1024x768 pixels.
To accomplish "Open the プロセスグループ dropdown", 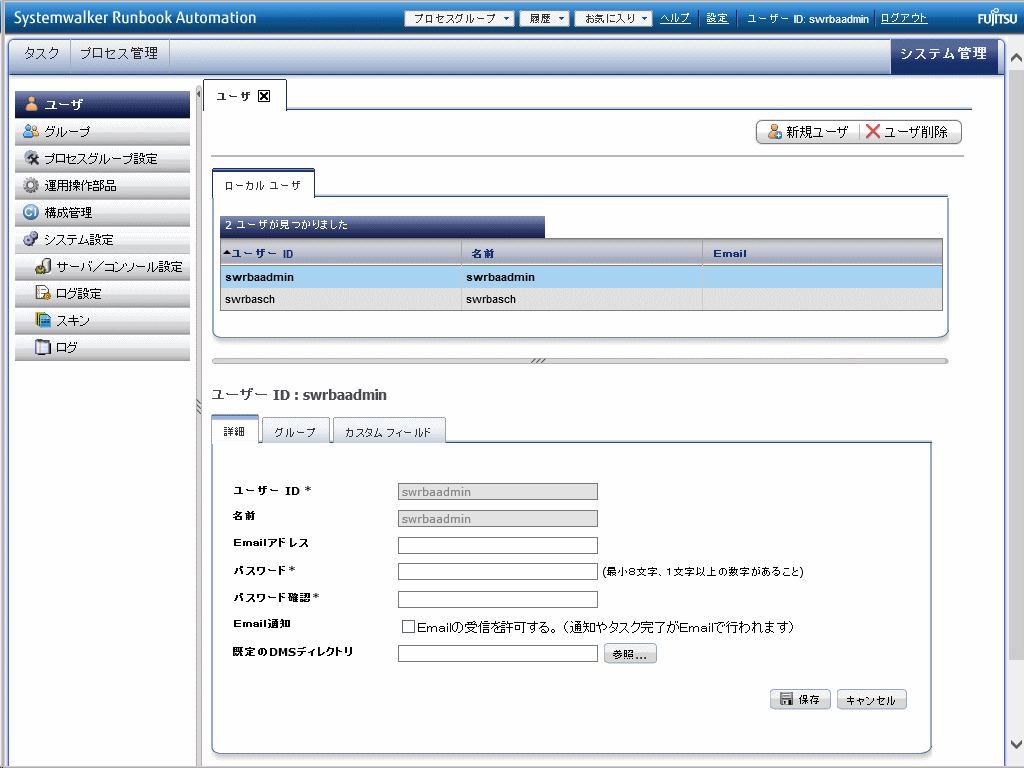I will (460, 18).
